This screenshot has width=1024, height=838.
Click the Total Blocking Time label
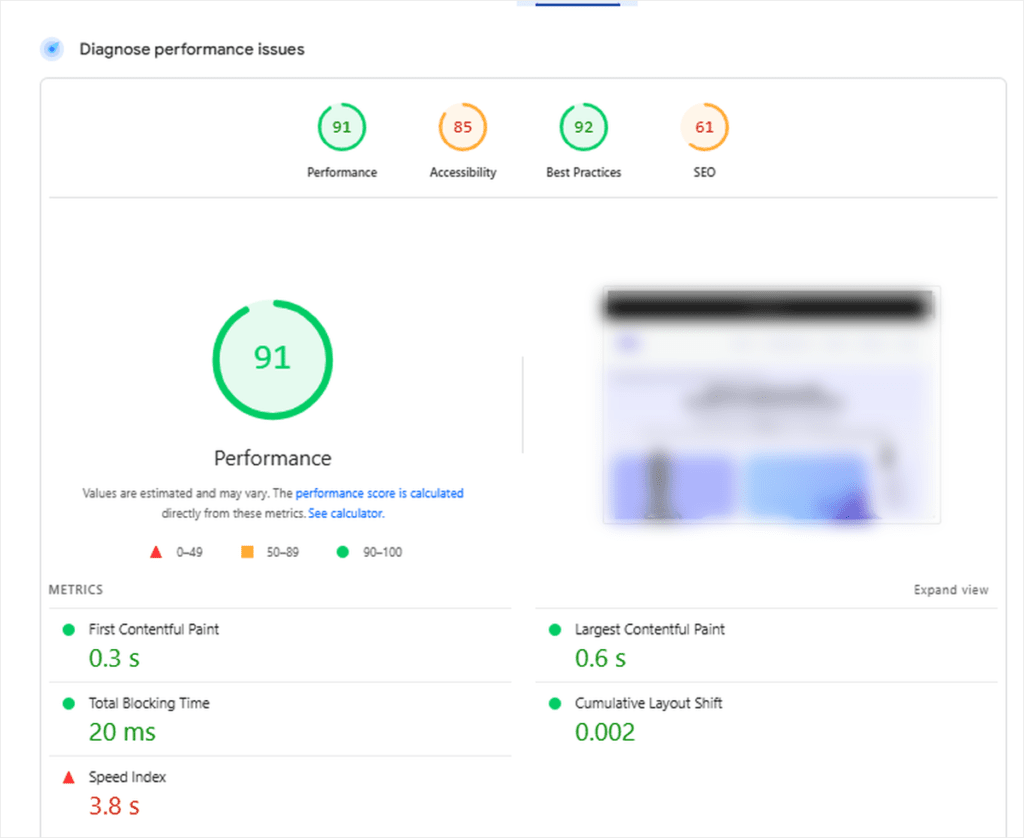click(149, 703)
